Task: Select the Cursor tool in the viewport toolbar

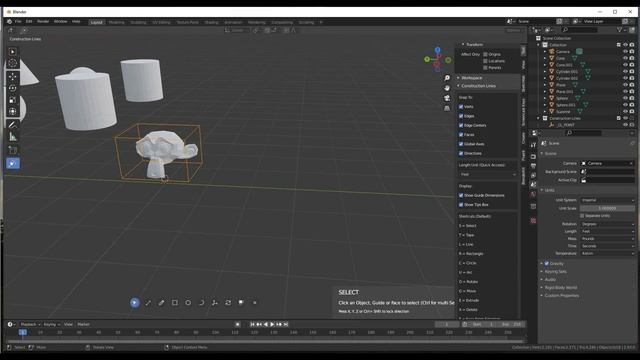Action: tap(13, 63)
